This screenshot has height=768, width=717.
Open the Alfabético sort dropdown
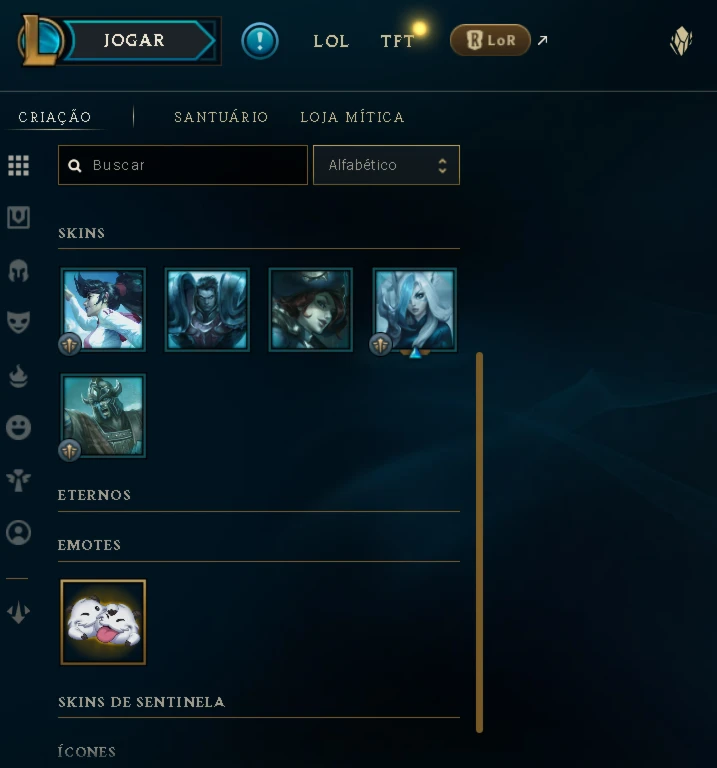pos(386,165)
